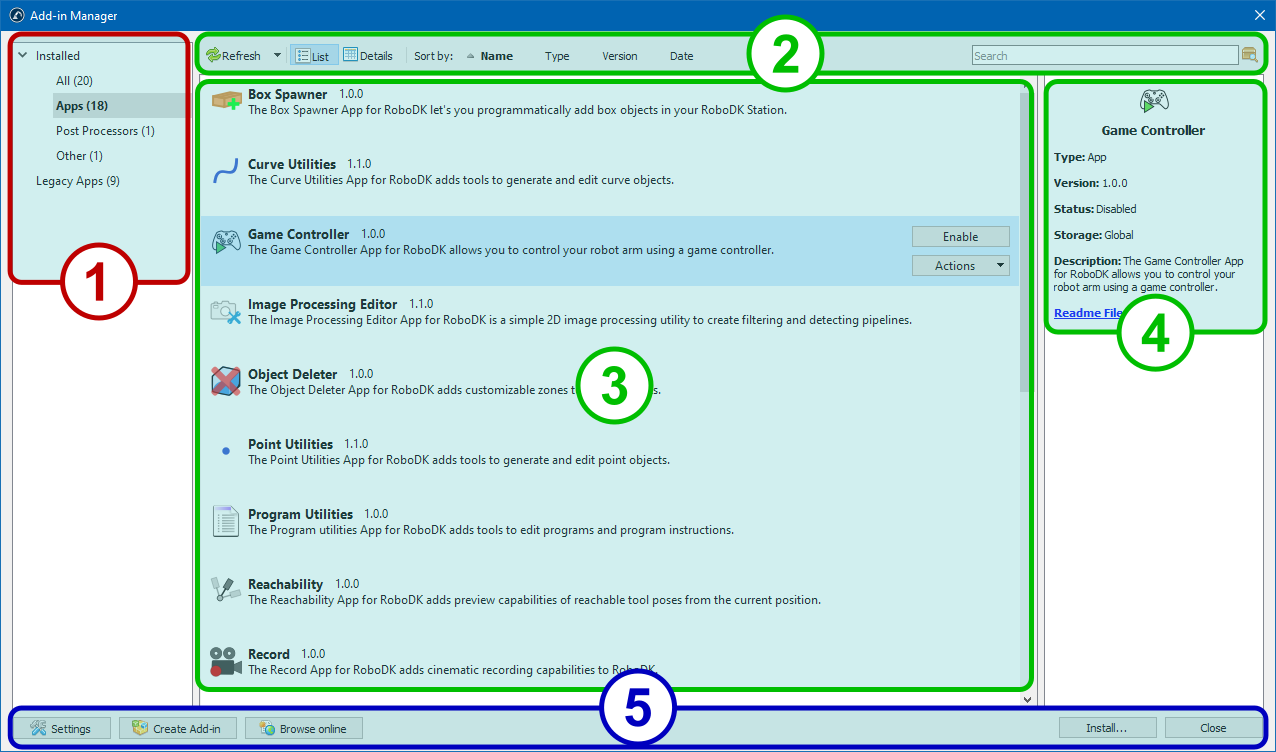Click the Object Deleter icon
The image size is (1276, 752).
click(226, 381)
